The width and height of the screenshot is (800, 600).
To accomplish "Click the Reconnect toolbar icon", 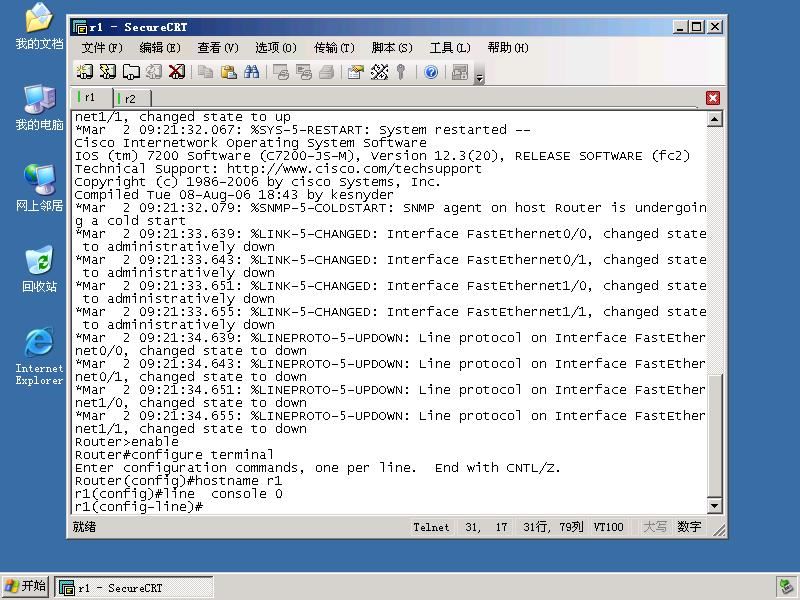I will (x=154, y=72).
